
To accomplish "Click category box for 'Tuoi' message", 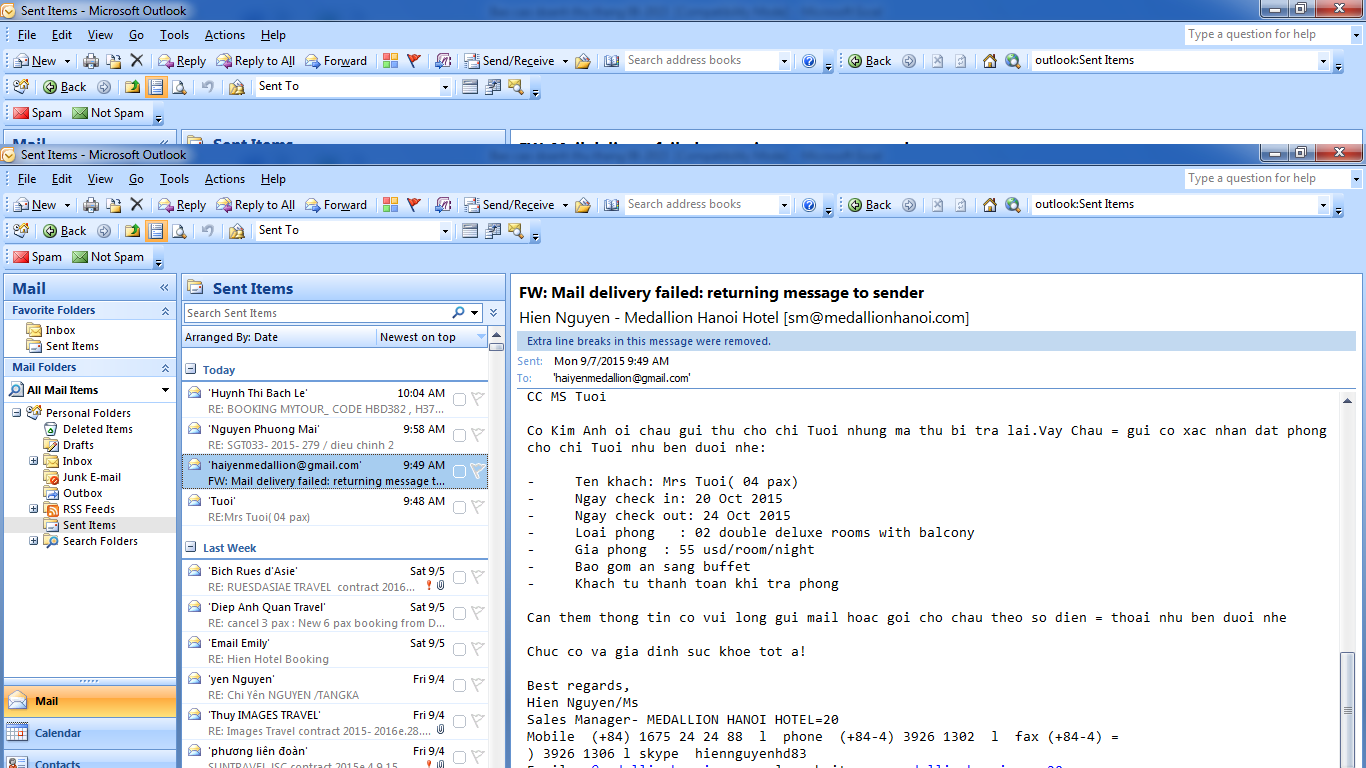I will tap(459, 507).
